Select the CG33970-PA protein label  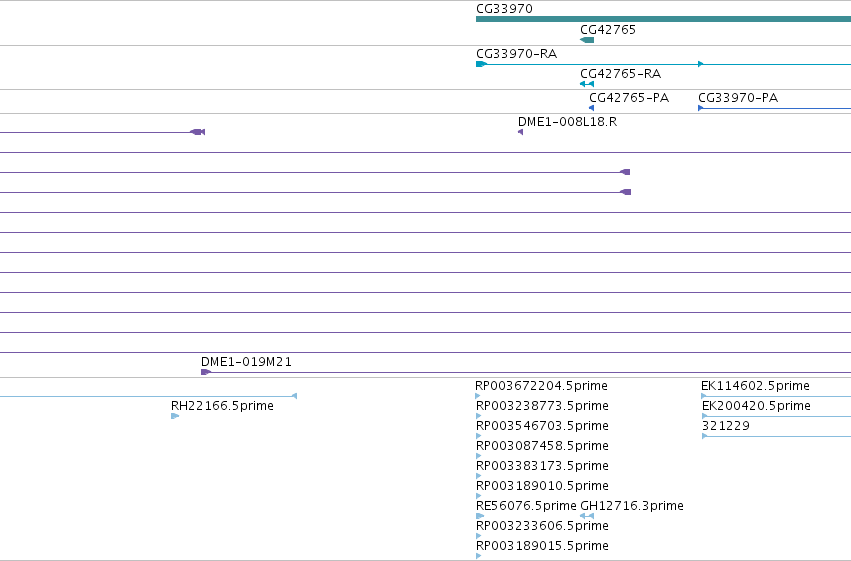coord(738,98)
